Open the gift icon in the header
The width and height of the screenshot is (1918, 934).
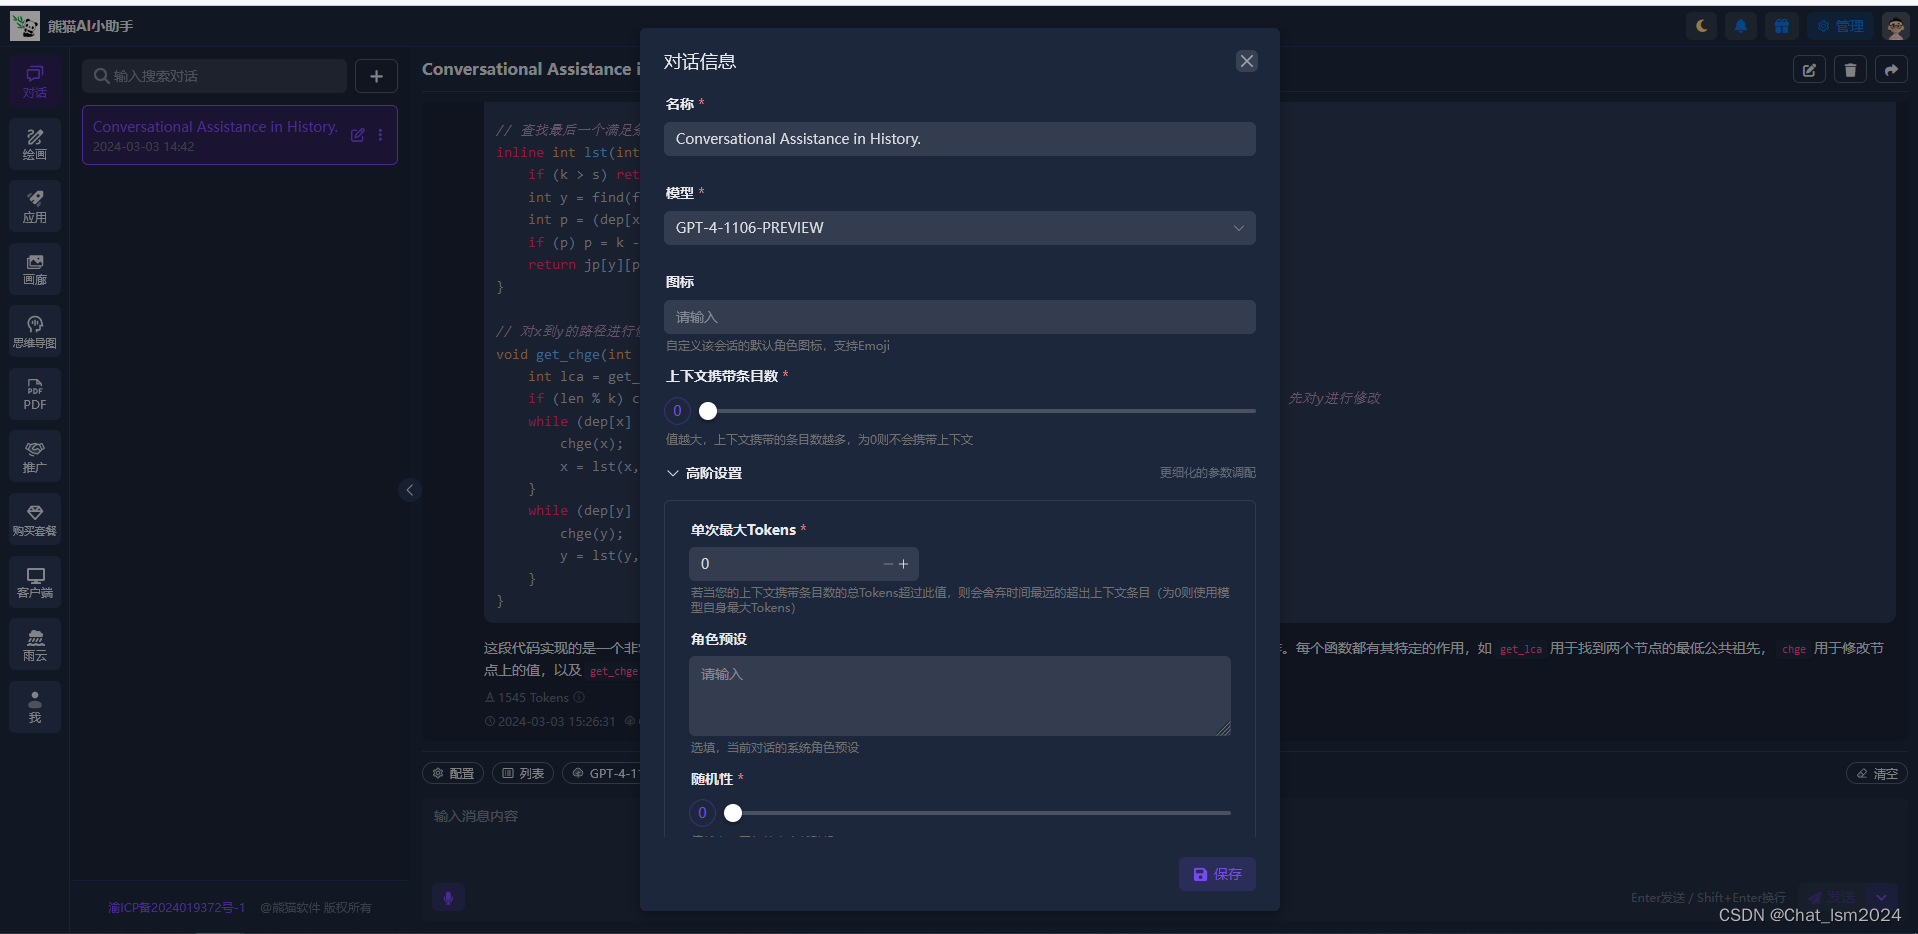click(x=1782, y=26)
